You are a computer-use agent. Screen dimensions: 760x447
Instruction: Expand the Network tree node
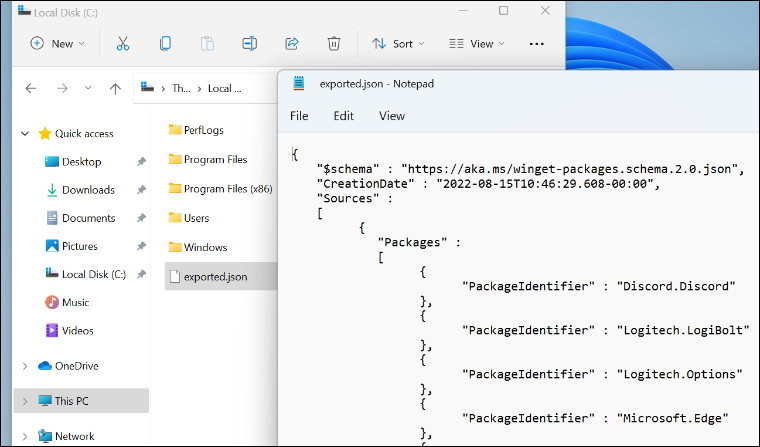click(25, 436)
